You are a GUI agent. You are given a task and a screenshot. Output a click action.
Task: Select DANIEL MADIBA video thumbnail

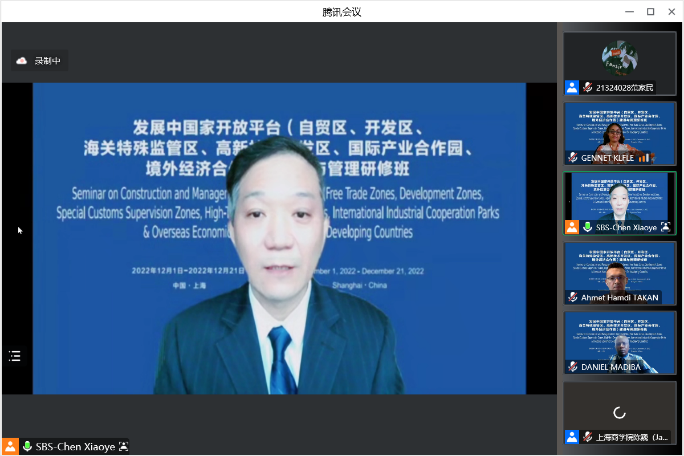point(619,343)
